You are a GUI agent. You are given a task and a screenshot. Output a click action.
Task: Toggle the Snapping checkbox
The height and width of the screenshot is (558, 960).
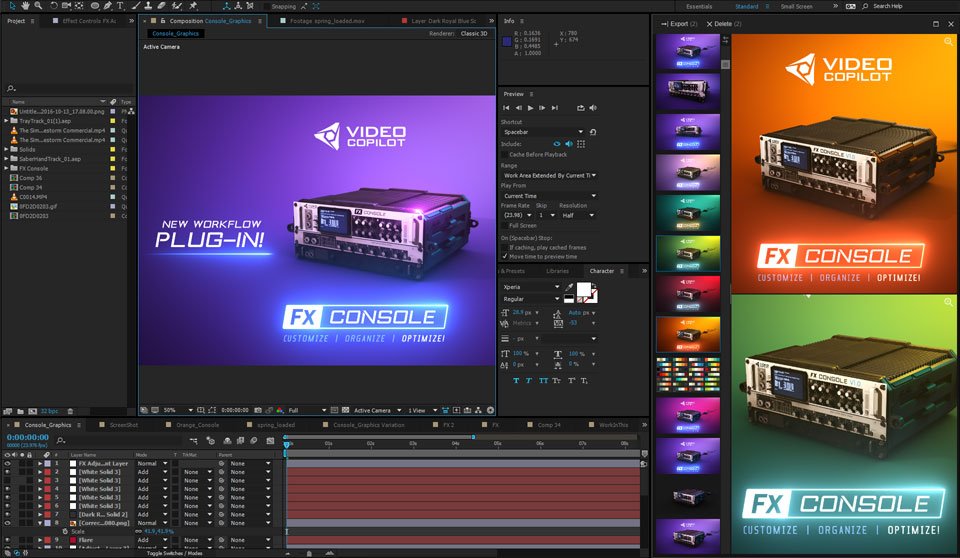267,6
